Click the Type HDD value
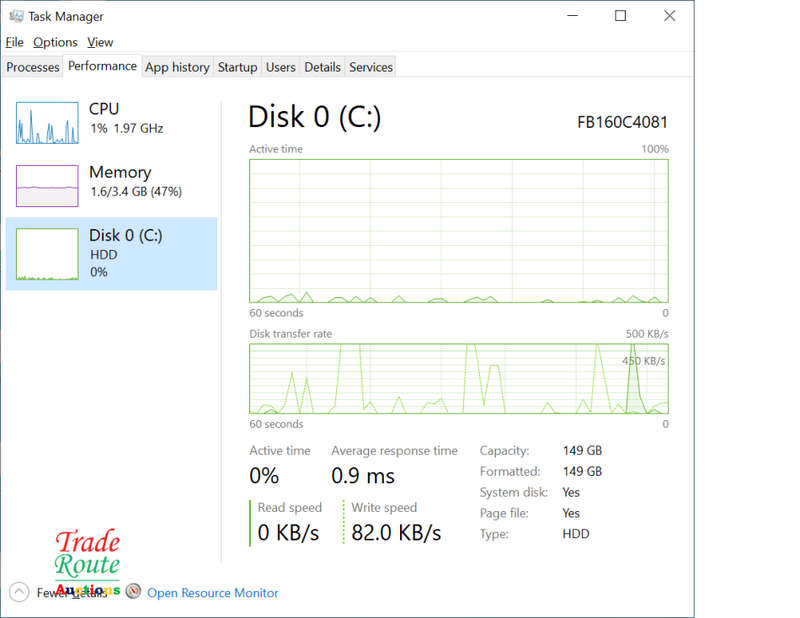 click(x=576, y=534)
